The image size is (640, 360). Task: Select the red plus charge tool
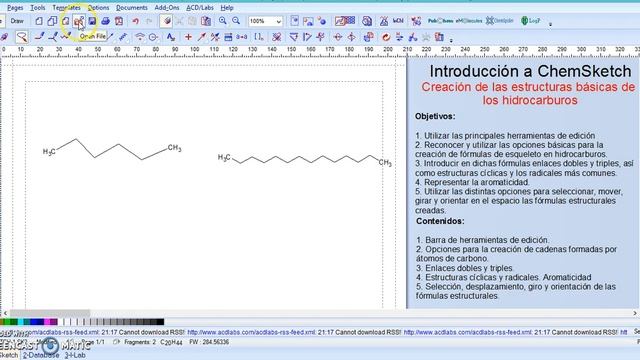pyautogui.click(x=188, y=37)
